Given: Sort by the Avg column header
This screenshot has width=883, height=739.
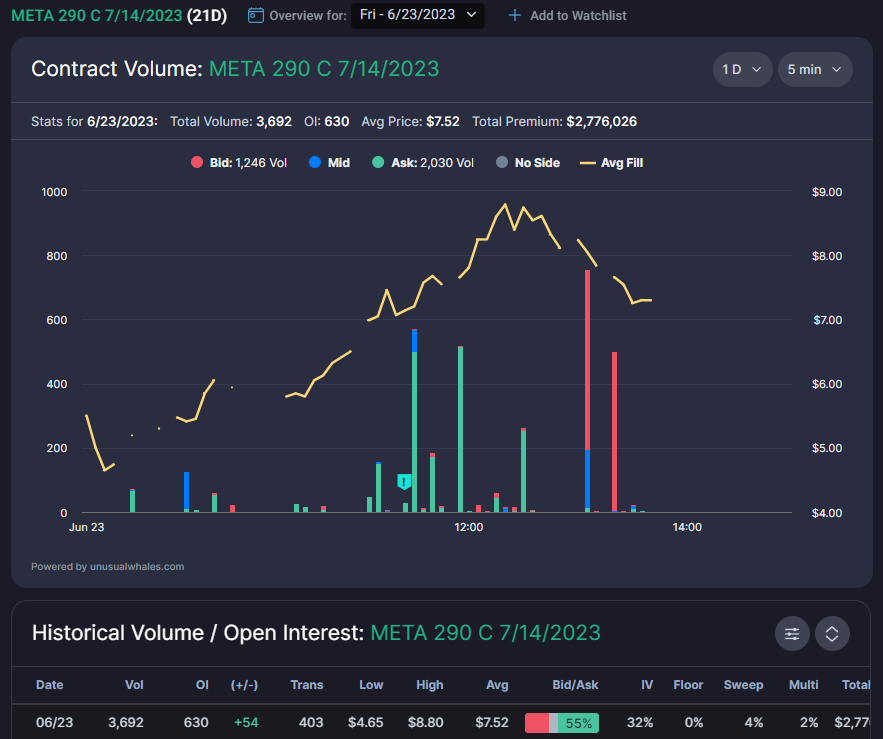Looking at the screenshot, I should (497, 685).
